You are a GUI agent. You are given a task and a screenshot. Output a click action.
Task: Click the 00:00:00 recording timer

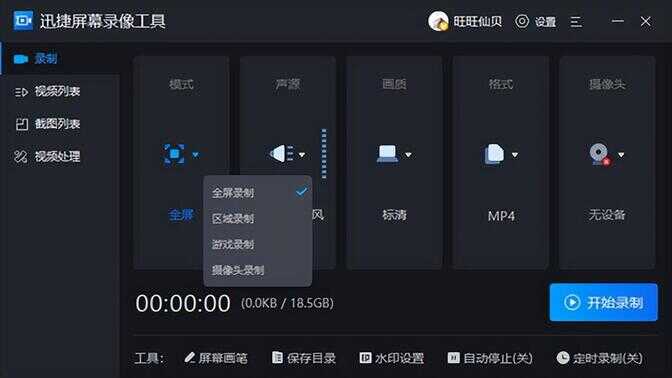[x=183, y=303]
